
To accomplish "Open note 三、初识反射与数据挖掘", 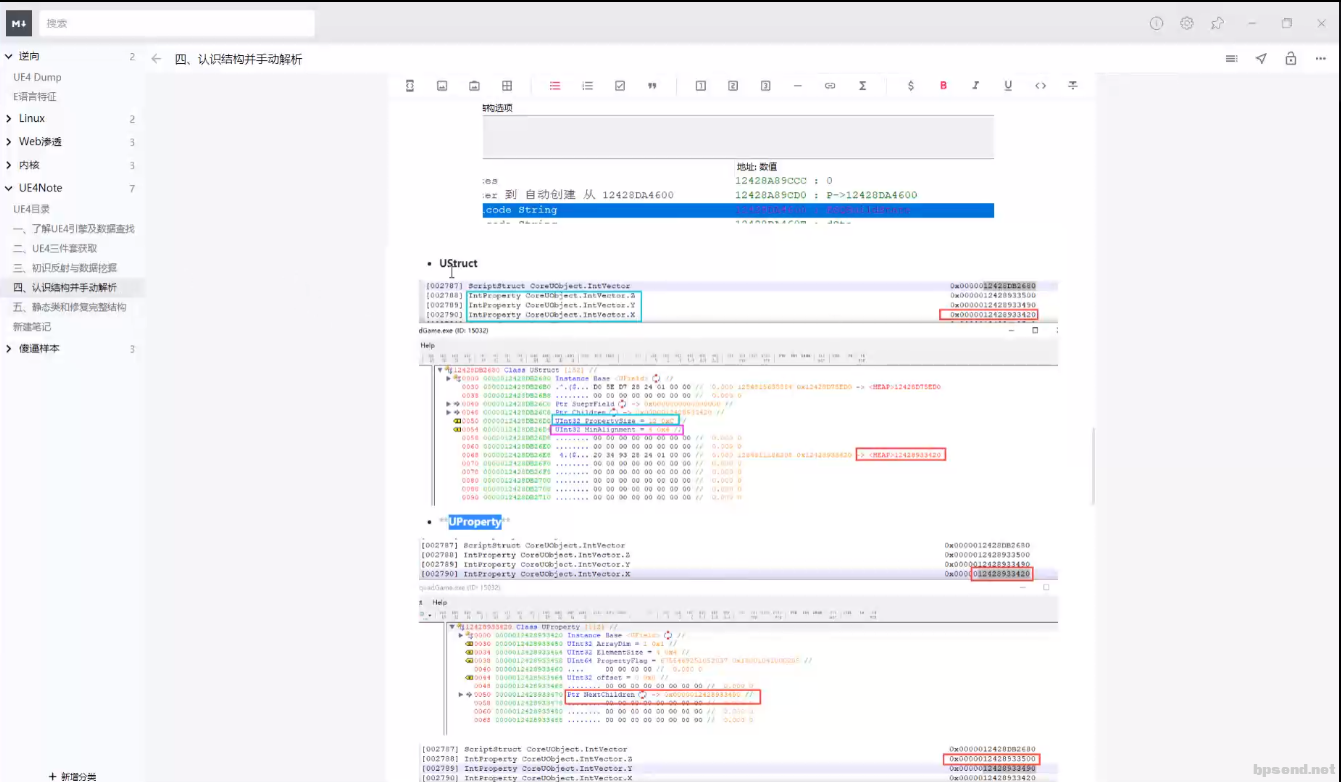I will click(65, 268).
